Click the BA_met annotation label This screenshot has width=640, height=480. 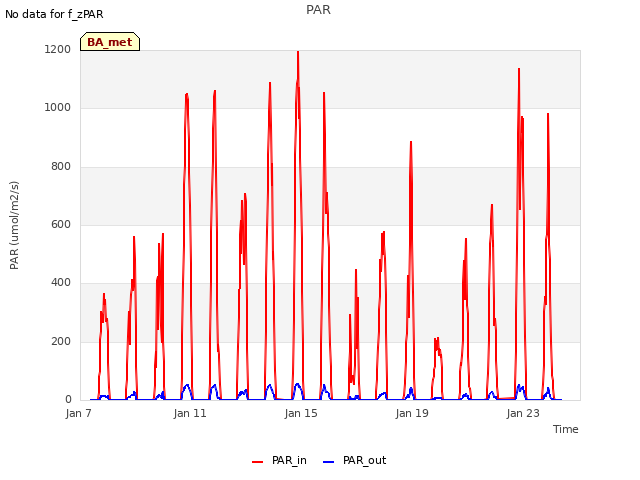pos(110,42)
